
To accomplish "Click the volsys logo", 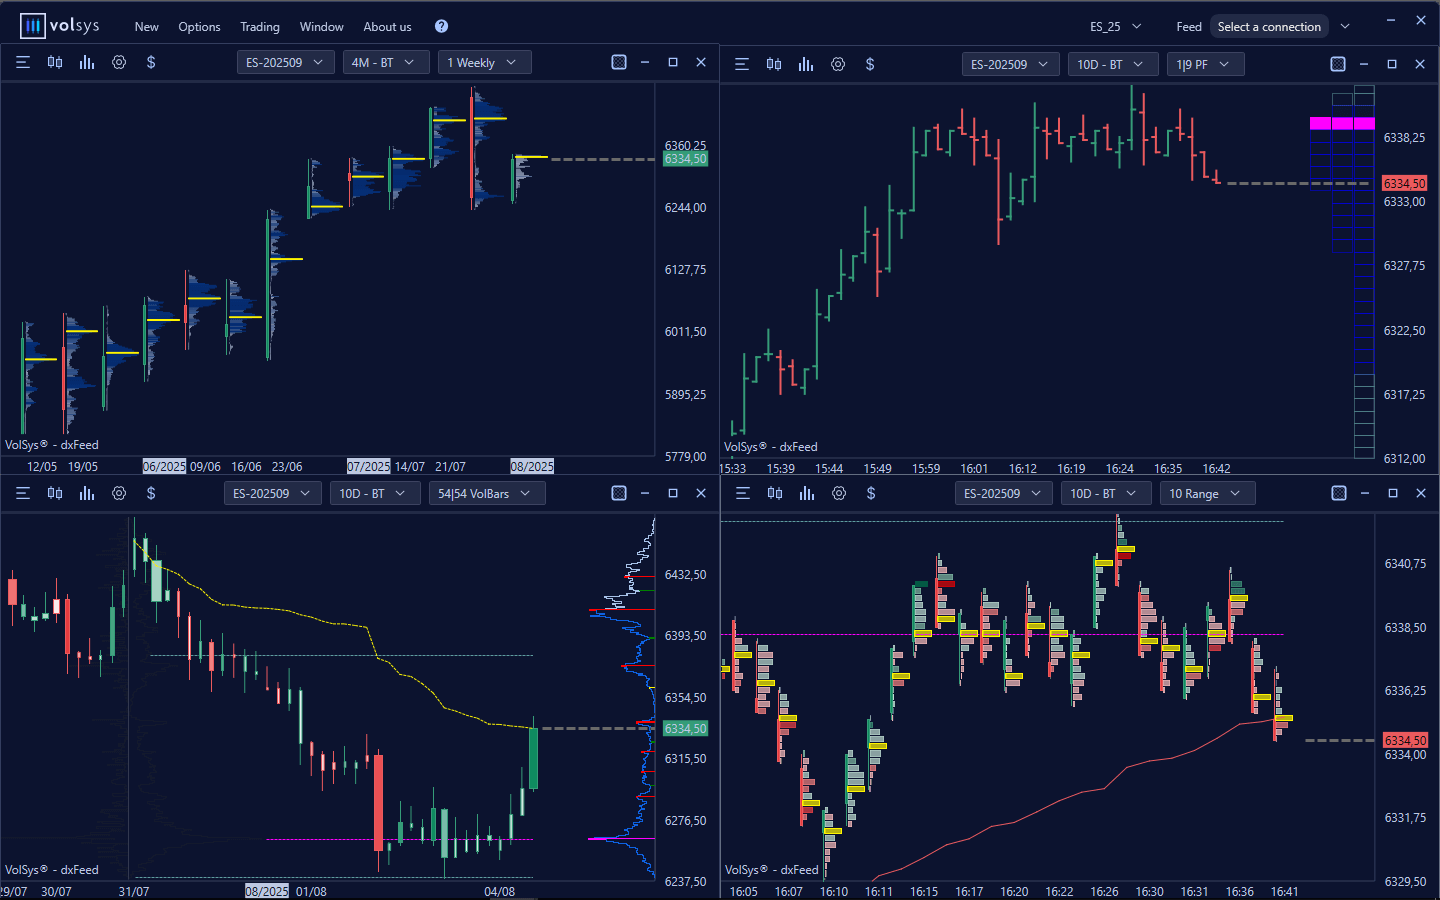I will [x=60, y=26].
